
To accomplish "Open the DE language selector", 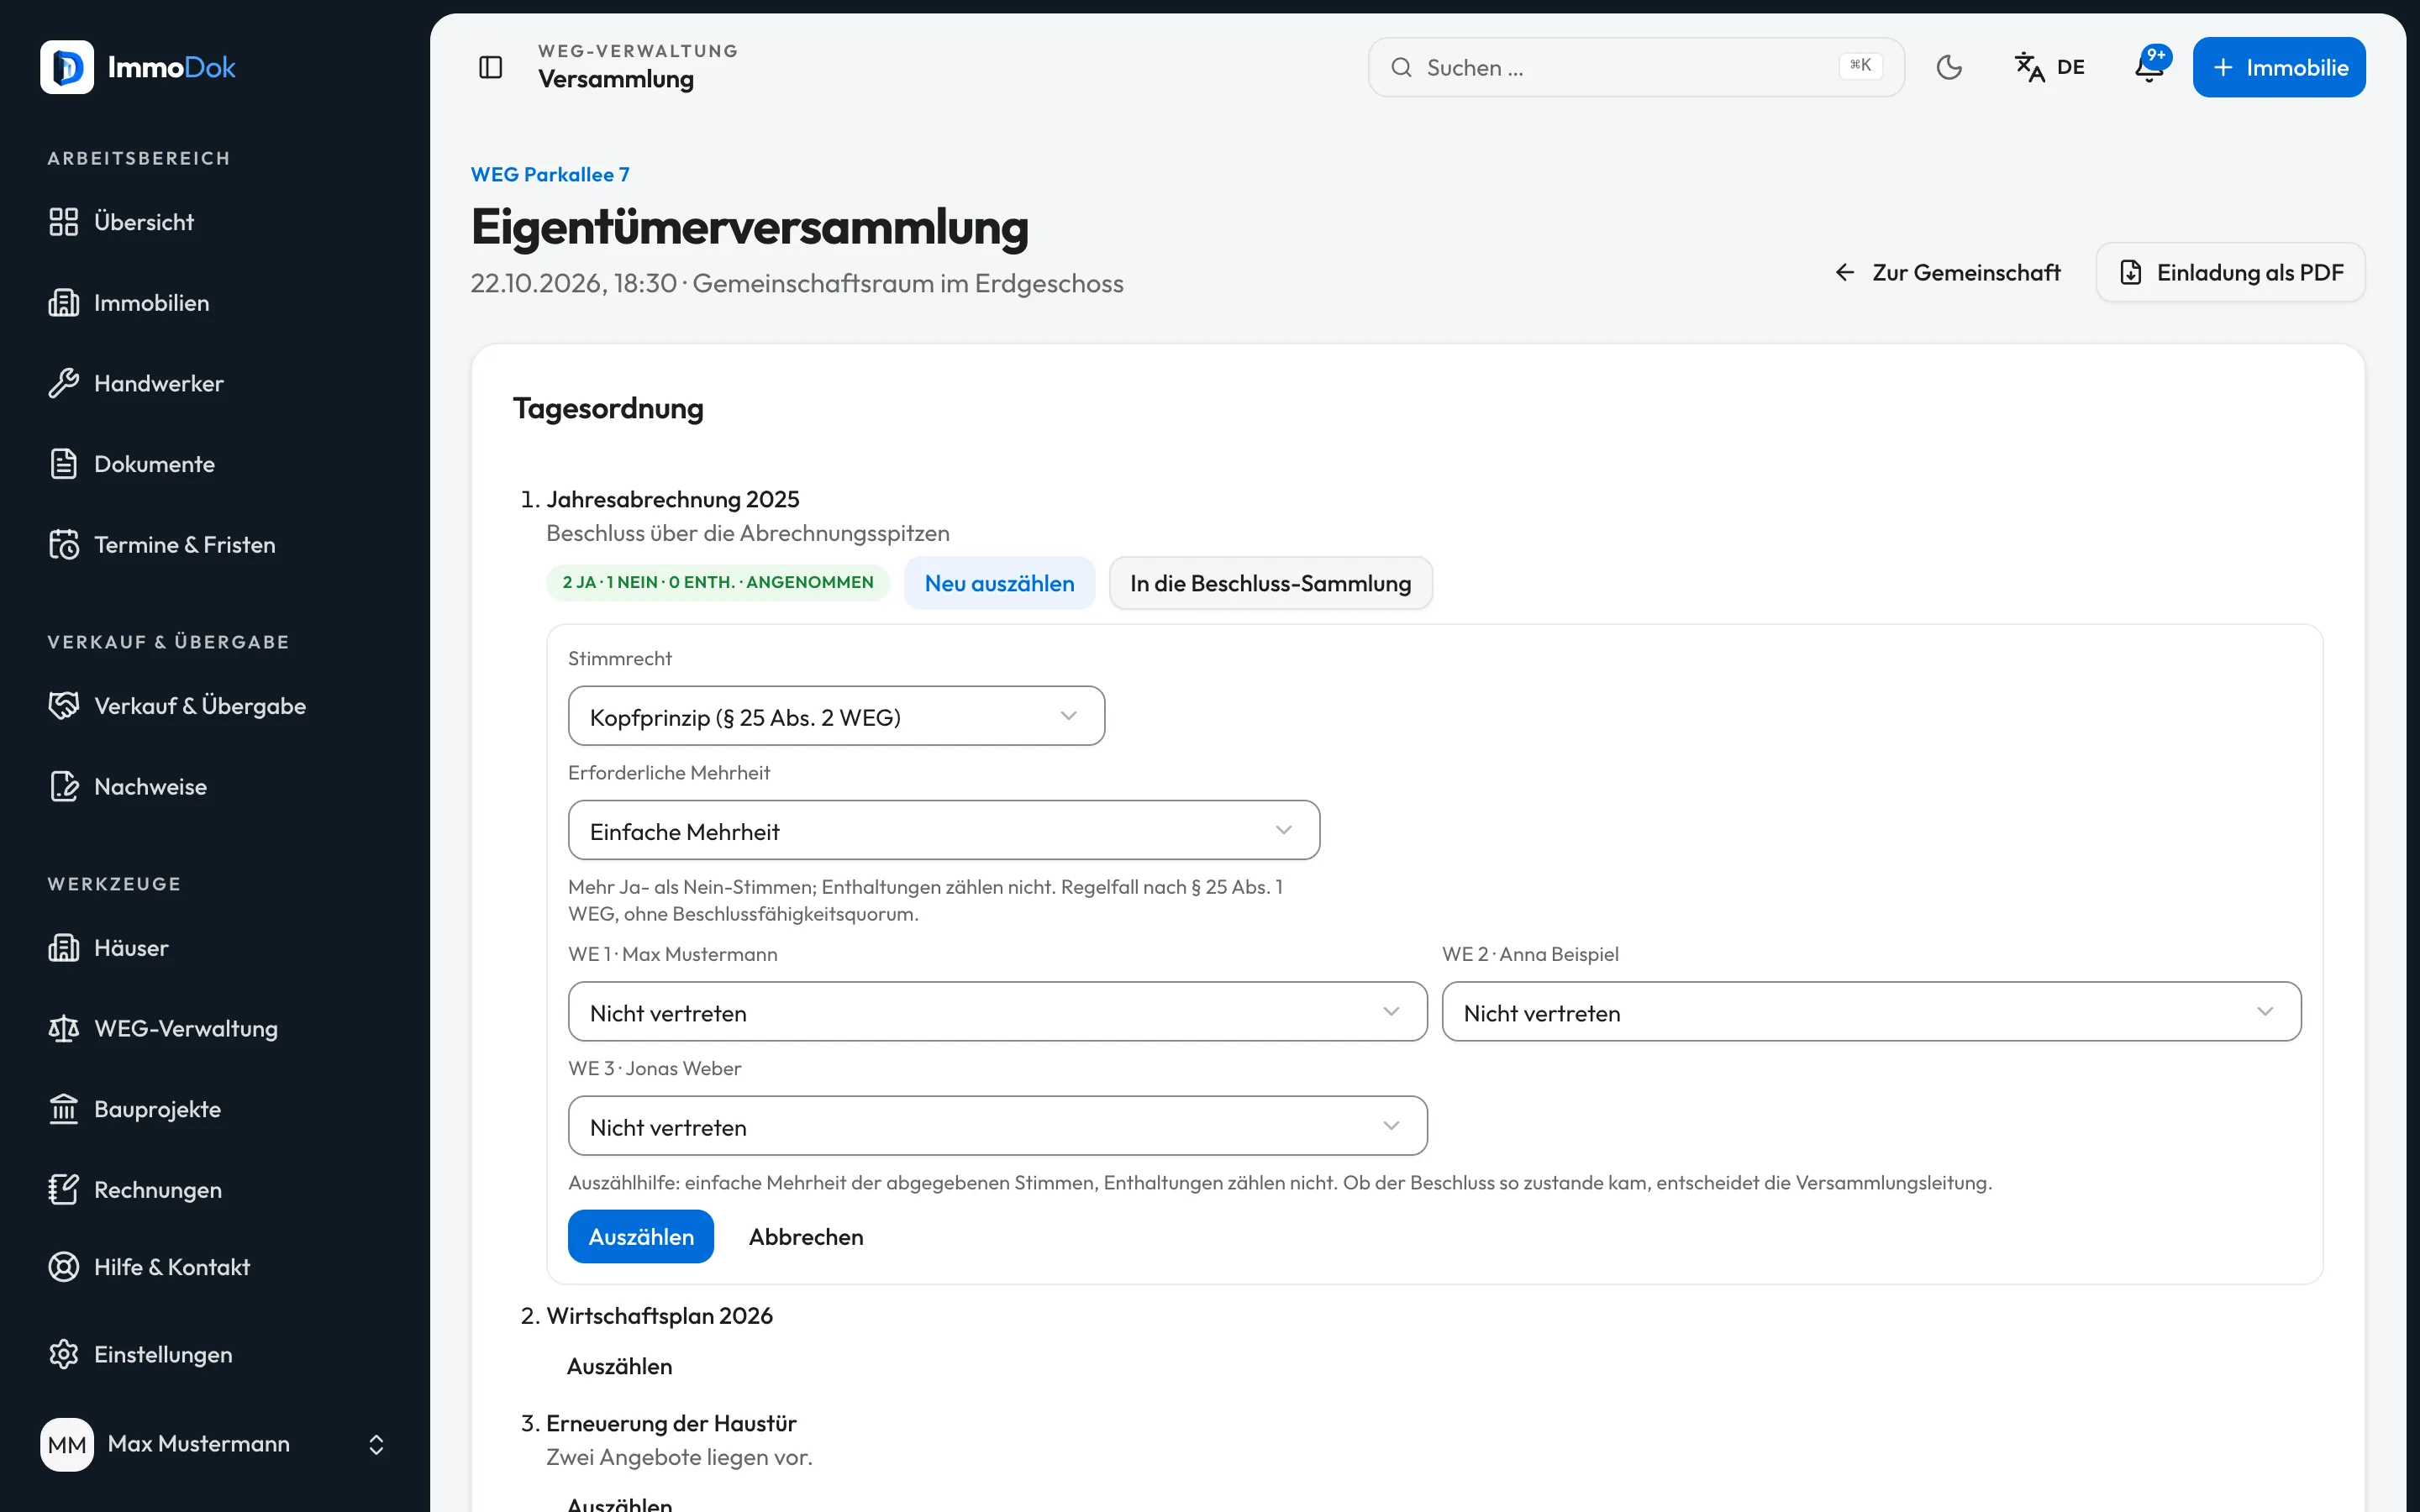I will pyautogui.click(x=2049, y=67).
